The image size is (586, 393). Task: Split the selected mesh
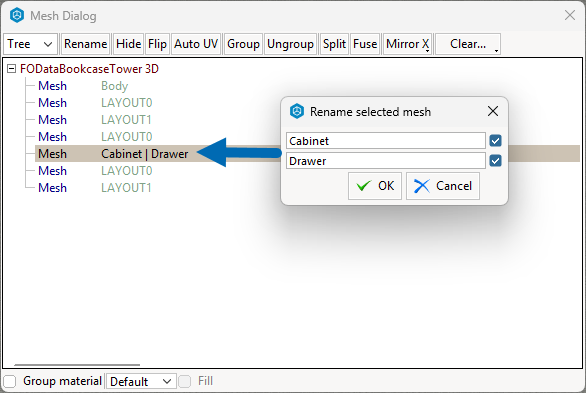[334, 44]
